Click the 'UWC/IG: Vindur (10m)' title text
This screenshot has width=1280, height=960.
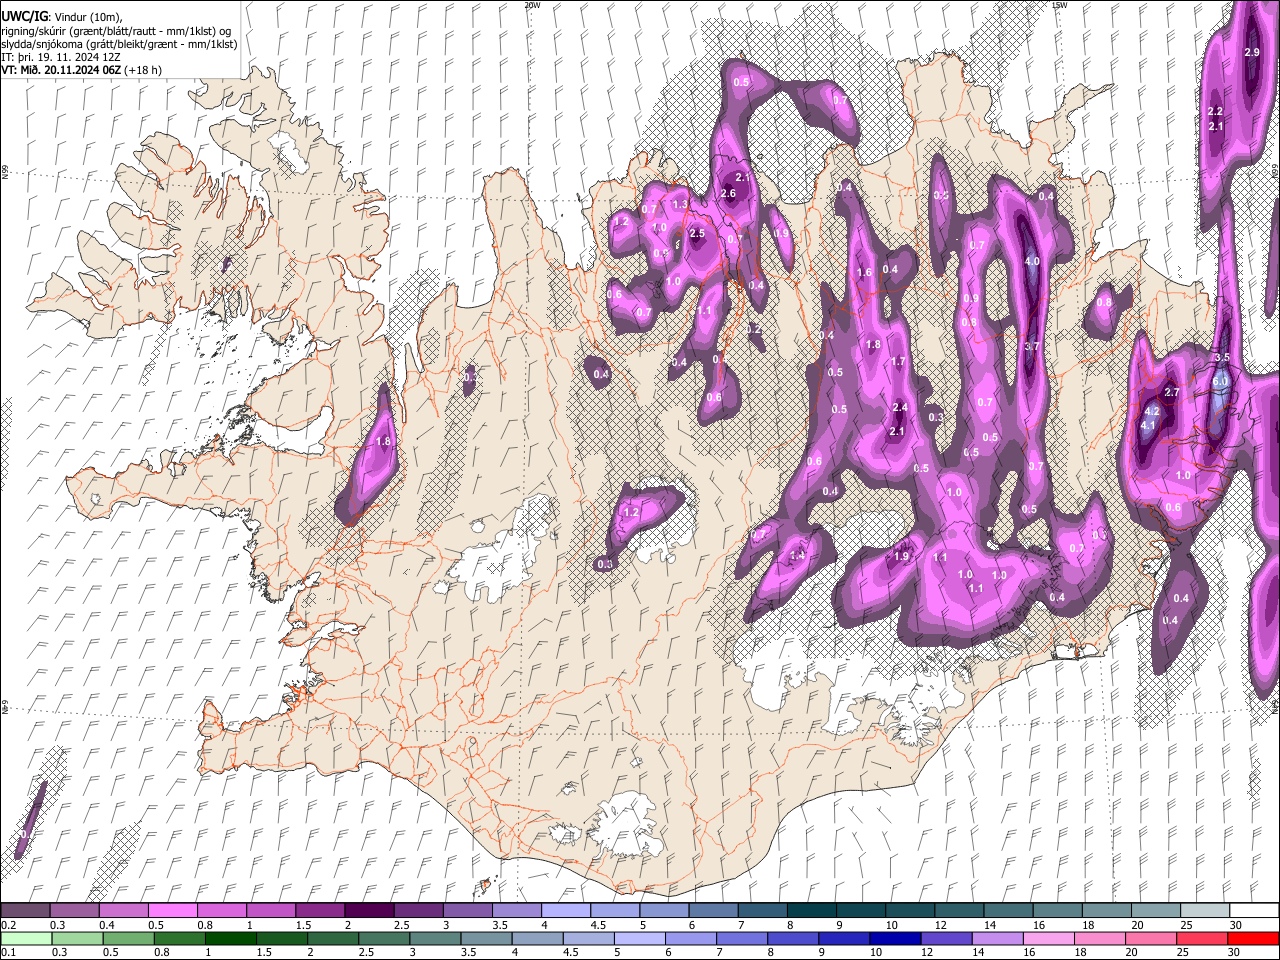tap(62, 16)
